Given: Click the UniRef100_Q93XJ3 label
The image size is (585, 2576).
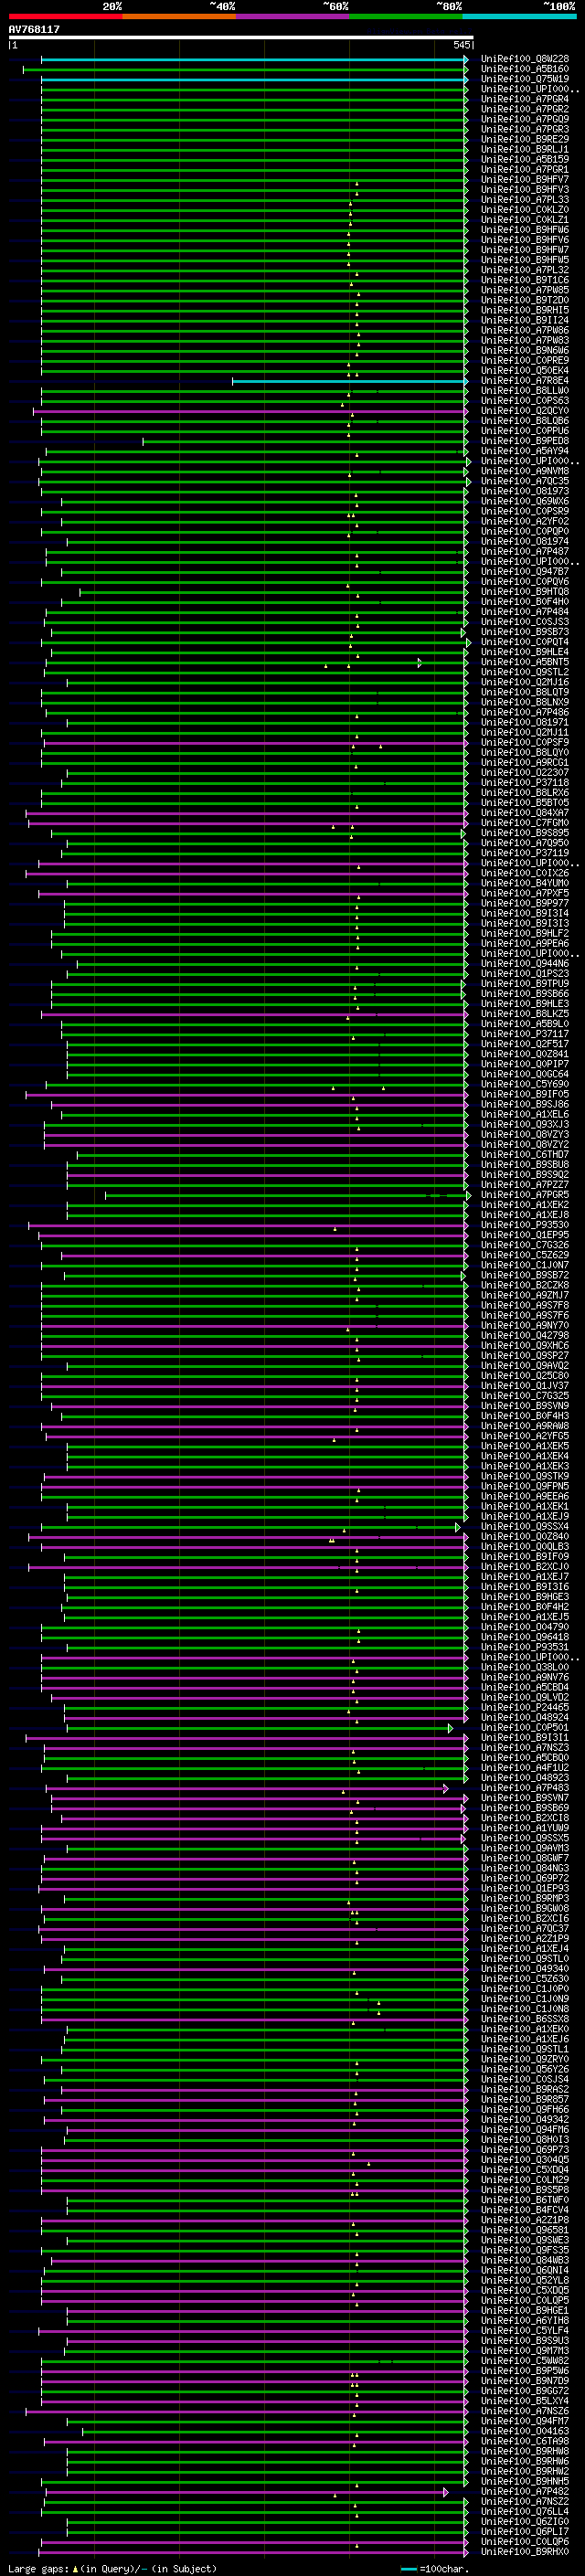Looking at the screenshot, I should tap(525, 1124).
